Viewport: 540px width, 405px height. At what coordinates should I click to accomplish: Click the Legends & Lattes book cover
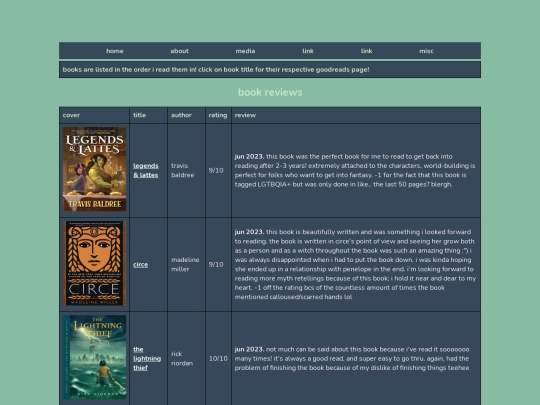[94, 169]
